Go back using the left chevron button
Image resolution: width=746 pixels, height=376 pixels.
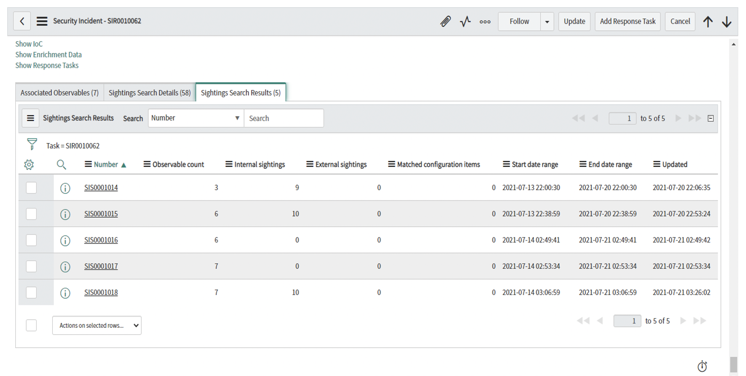coord(22,21)
